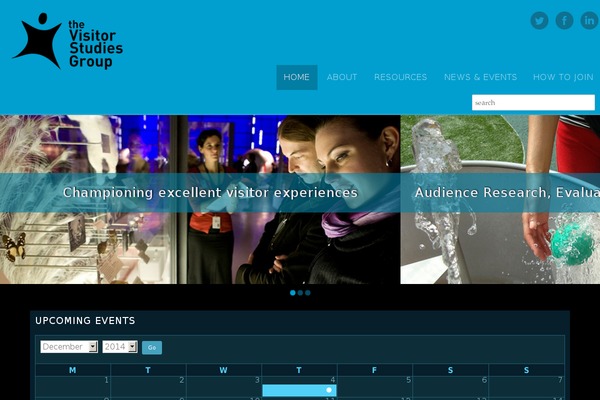Click the F weekday column header

(374, 370)
